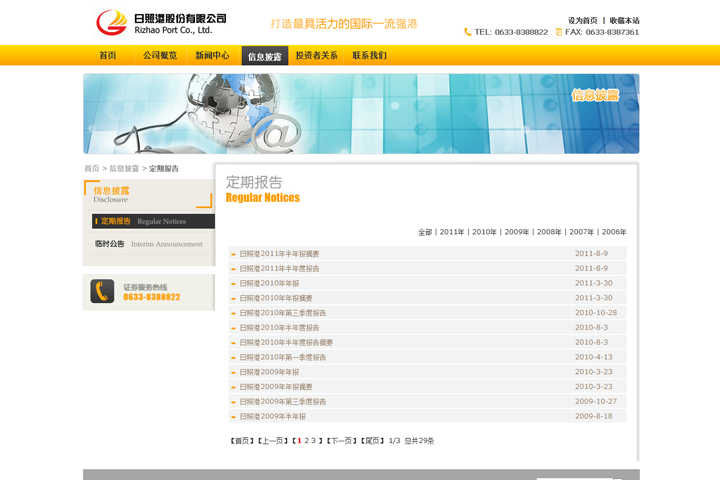Image resolution: width=720 pixels, height=480 pixels.
Task: Open 公司概览 navigation menu item
Action: tap(160, 56)
